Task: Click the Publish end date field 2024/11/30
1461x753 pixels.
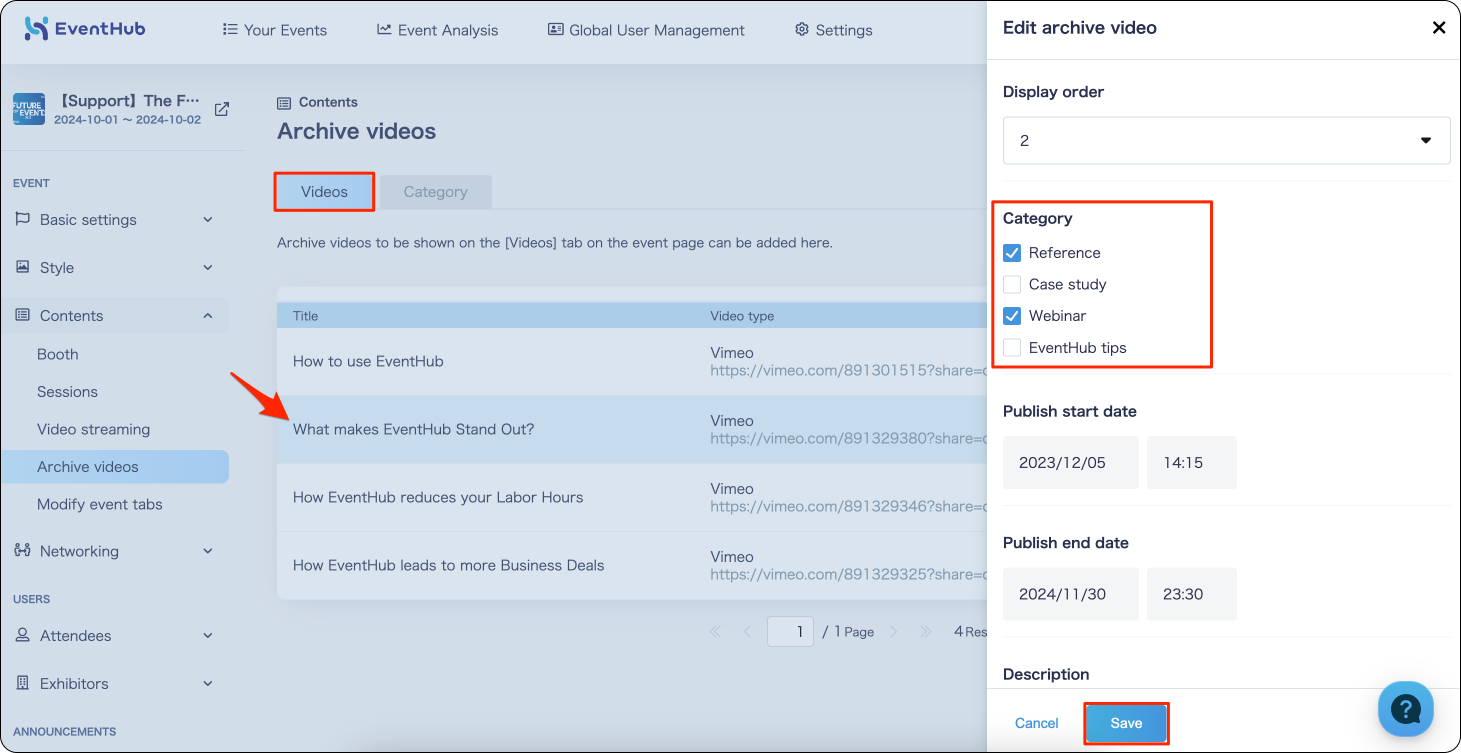Action: (x=1071, y=594)
